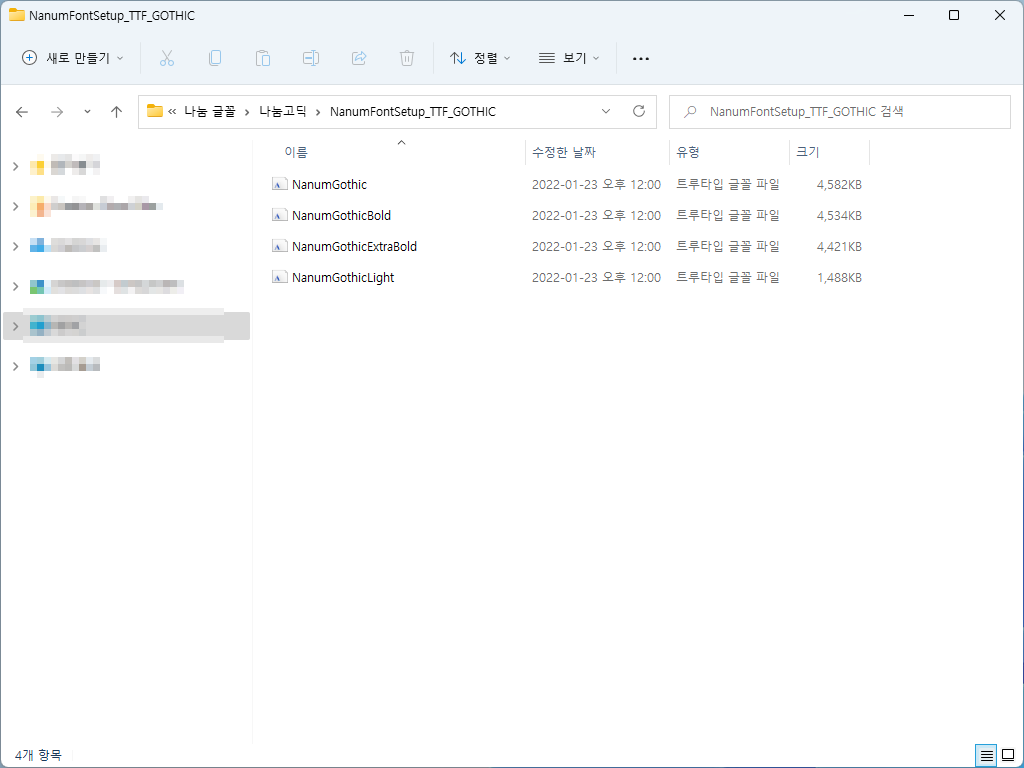Switch to large icons view in status bar

point(1008,756)
